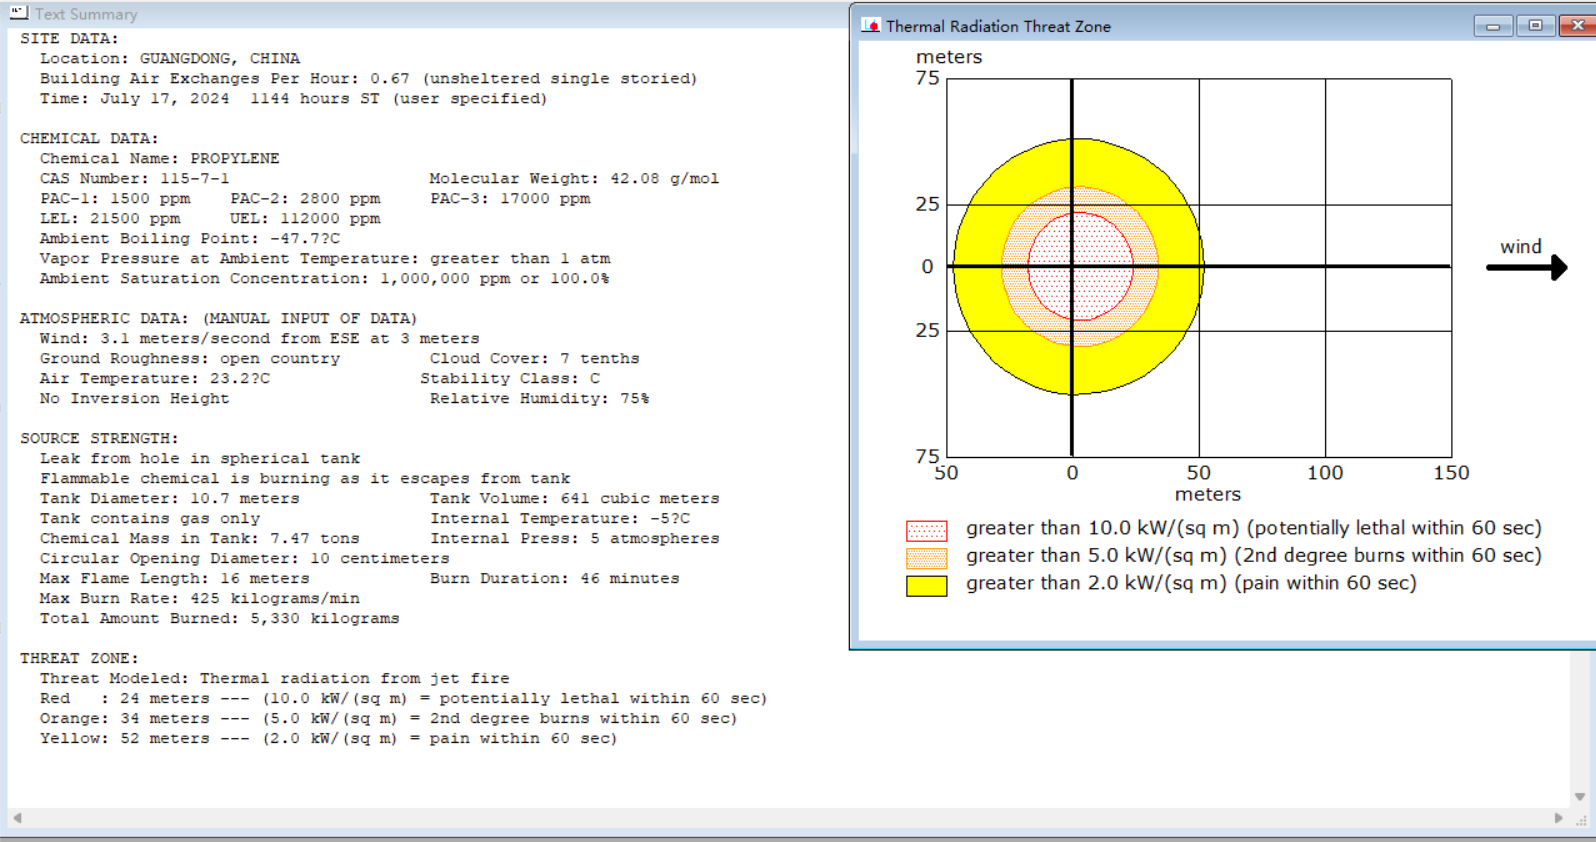Click 'Ground Roughness: open country' text

coord(190,358)
